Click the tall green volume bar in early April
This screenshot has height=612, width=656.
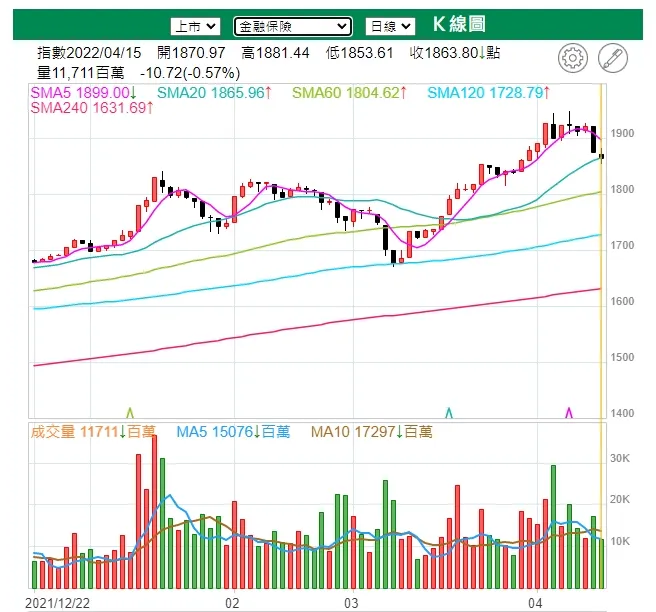[x=554, y=527]
